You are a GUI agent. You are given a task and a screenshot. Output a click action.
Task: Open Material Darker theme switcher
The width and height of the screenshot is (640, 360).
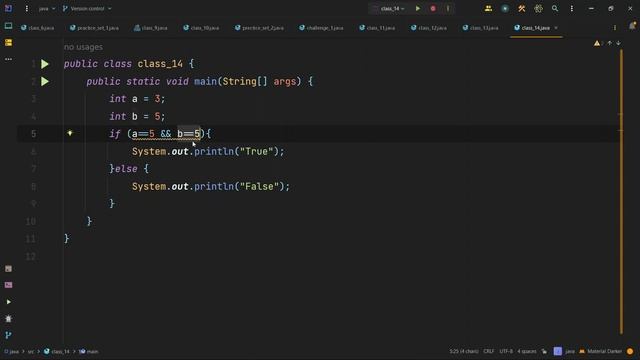pyautogui.click(x=601, y=351)
